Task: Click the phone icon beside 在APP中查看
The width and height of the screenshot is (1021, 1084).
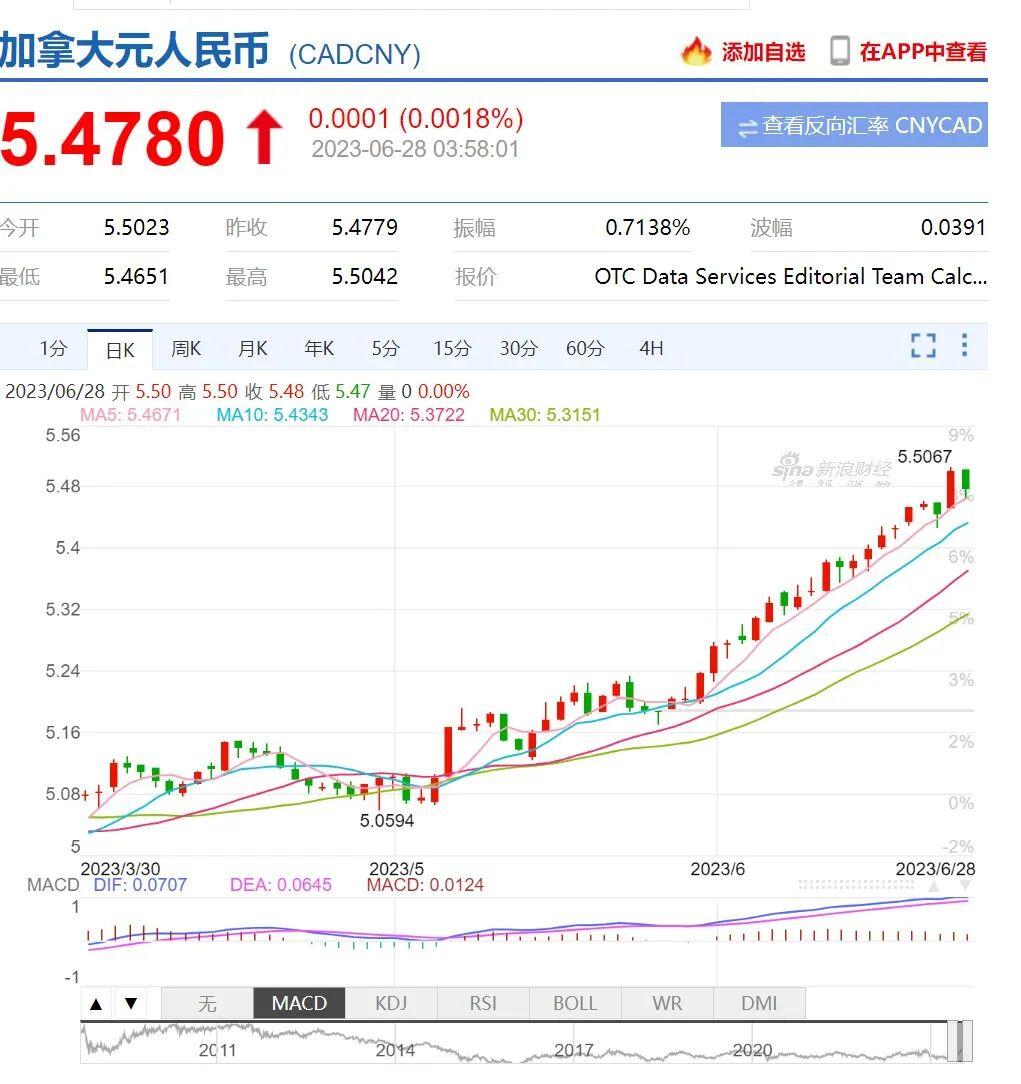Action: click(840, 51)
